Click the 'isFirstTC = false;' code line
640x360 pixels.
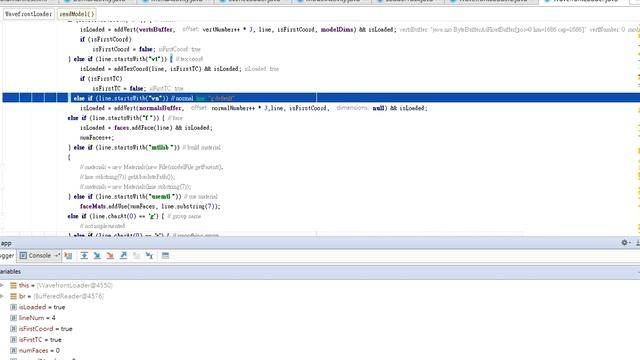(119, 88)
